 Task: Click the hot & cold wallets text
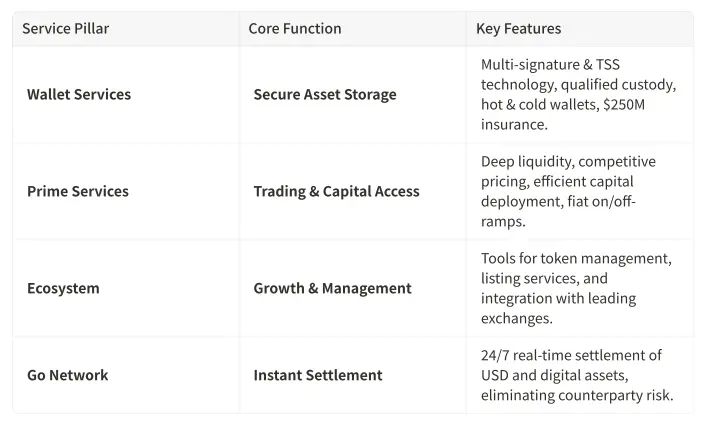(540, 104)
